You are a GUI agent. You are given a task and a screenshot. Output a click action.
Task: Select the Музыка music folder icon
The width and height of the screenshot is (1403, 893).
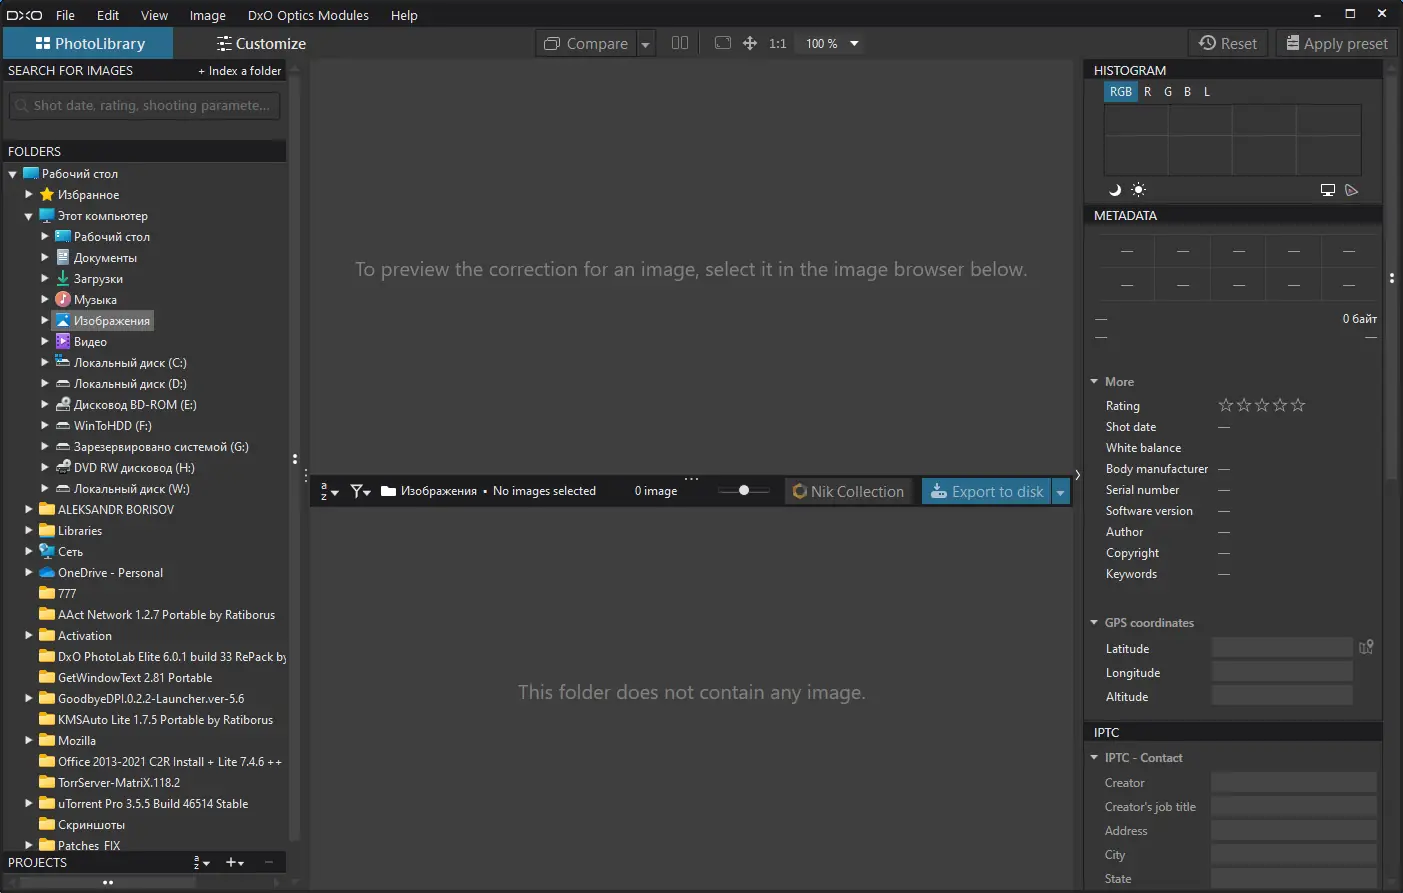63,300
